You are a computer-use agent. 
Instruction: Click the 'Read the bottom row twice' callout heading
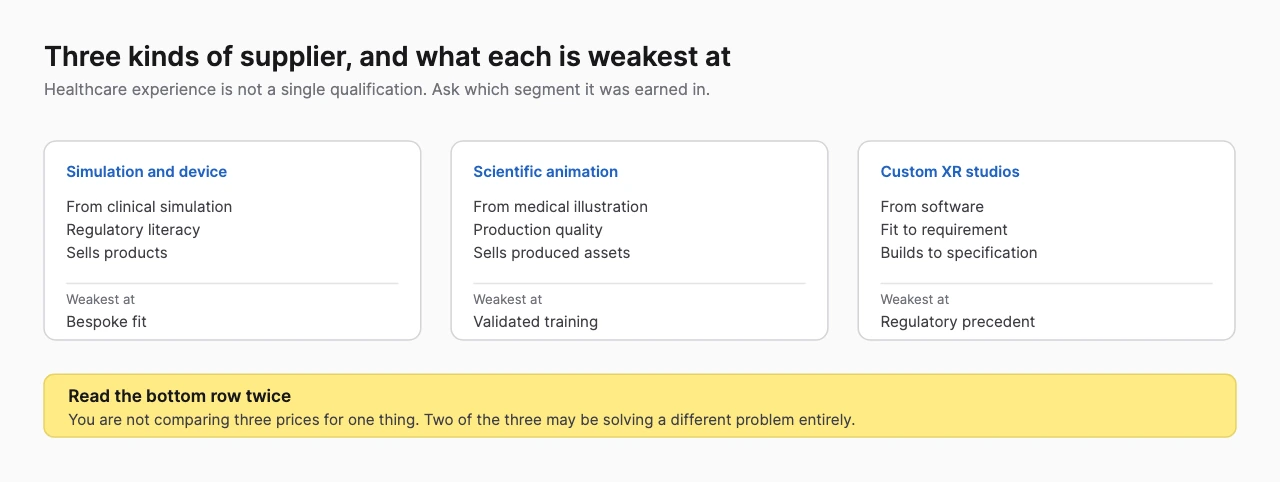click(180, 397)
